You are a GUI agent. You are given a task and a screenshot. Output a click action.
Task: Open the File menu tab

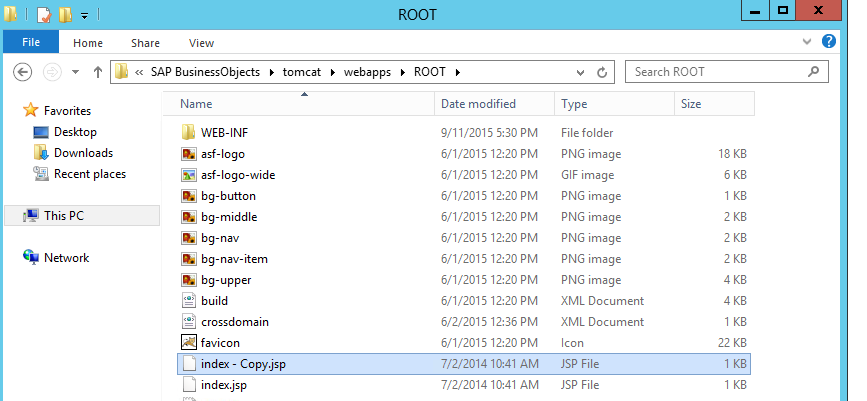(x=31, y=42)
